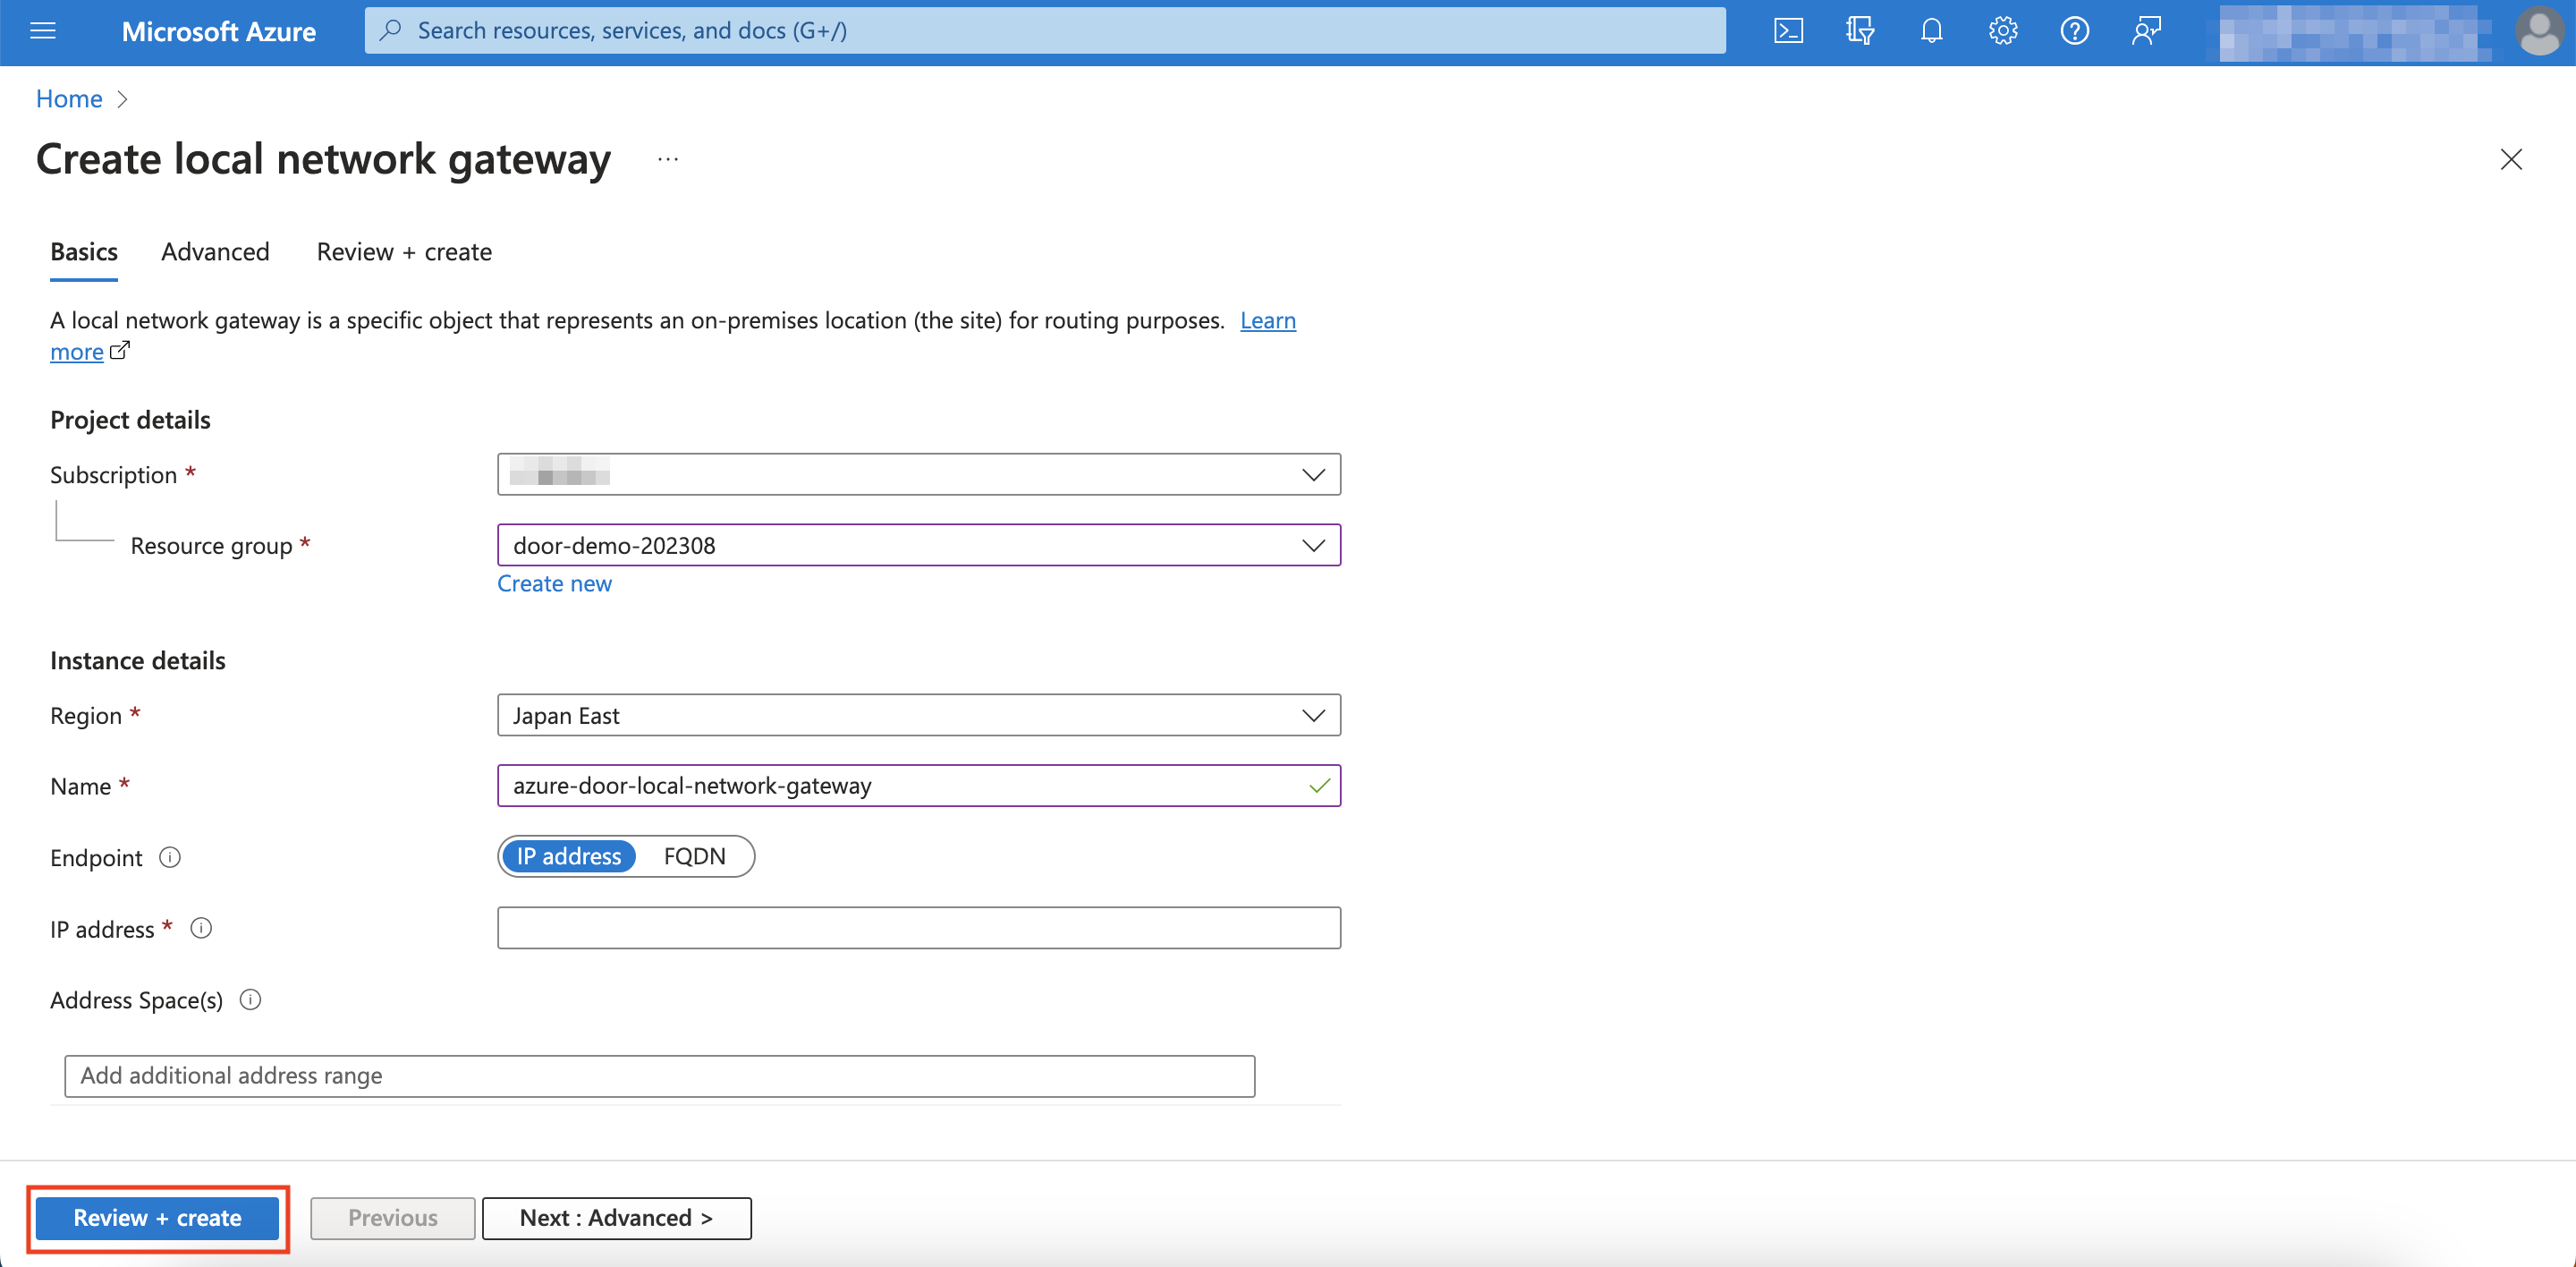Open the Azure portal hamburger menu
The width and height of the screenshot is (2576, 1267).
coord(42,30)
